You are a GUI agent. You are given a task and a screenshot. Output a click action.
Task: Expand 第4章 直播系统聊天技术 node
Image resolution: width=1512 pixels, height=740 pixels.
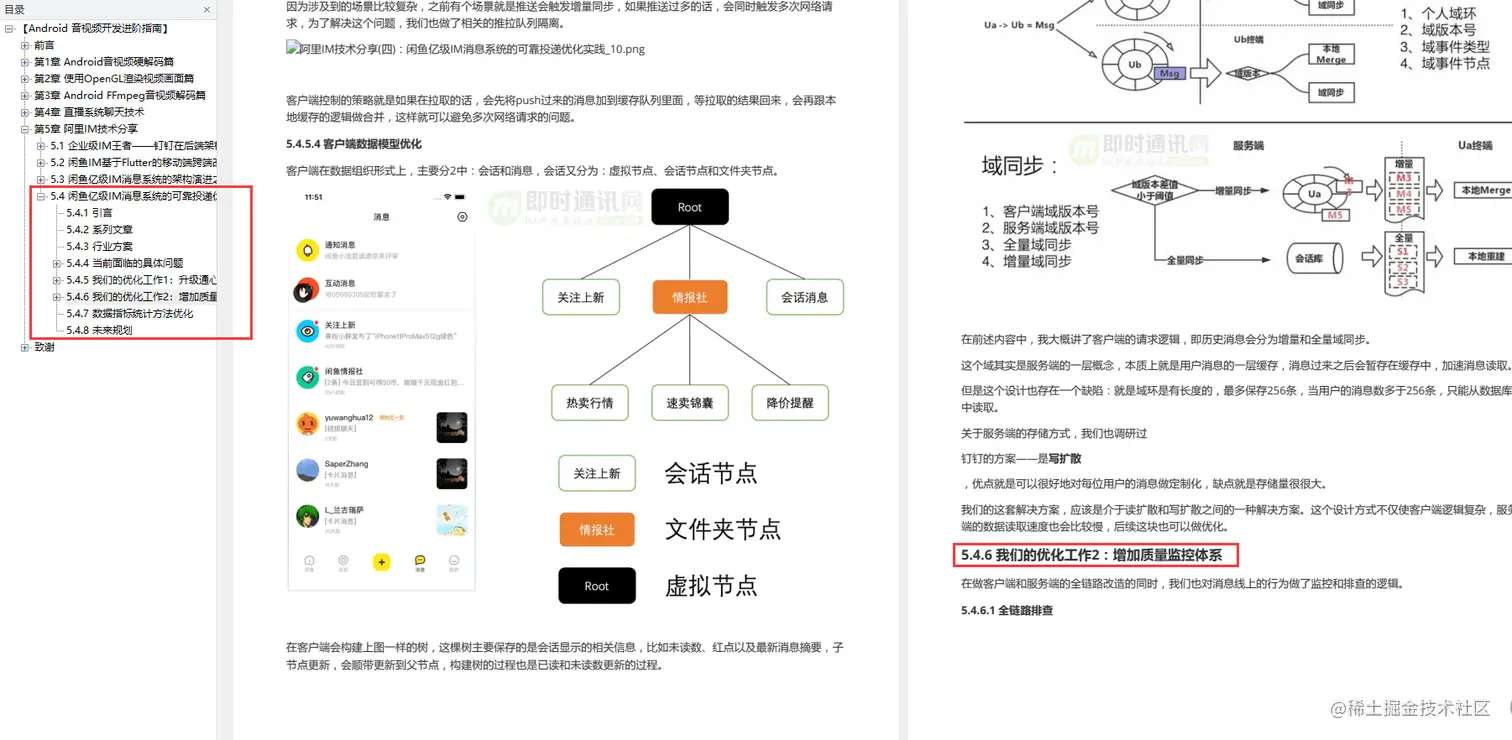pyautogui.click(x=25, y=112)
